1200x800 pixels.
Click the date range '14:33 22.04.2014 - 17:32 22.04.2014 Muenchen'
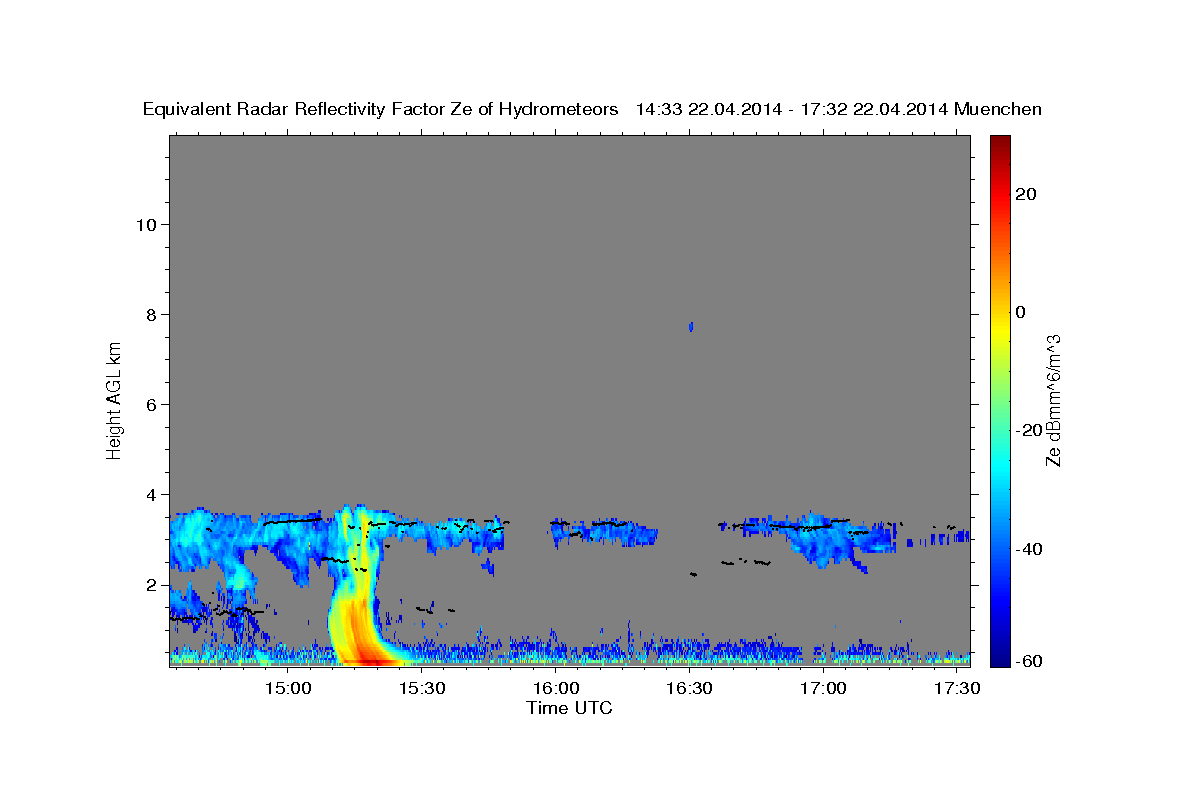pos(839,109)
